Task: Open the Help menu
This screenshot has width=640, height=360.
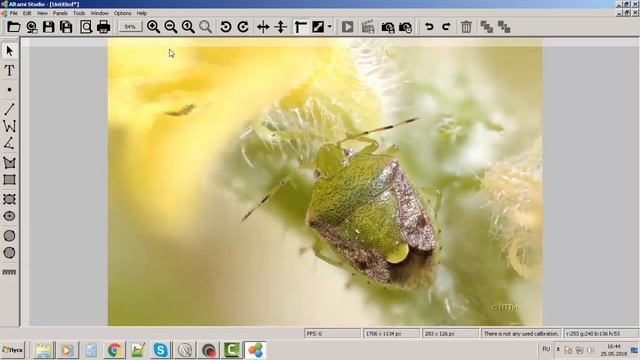Action: point(142,13)
